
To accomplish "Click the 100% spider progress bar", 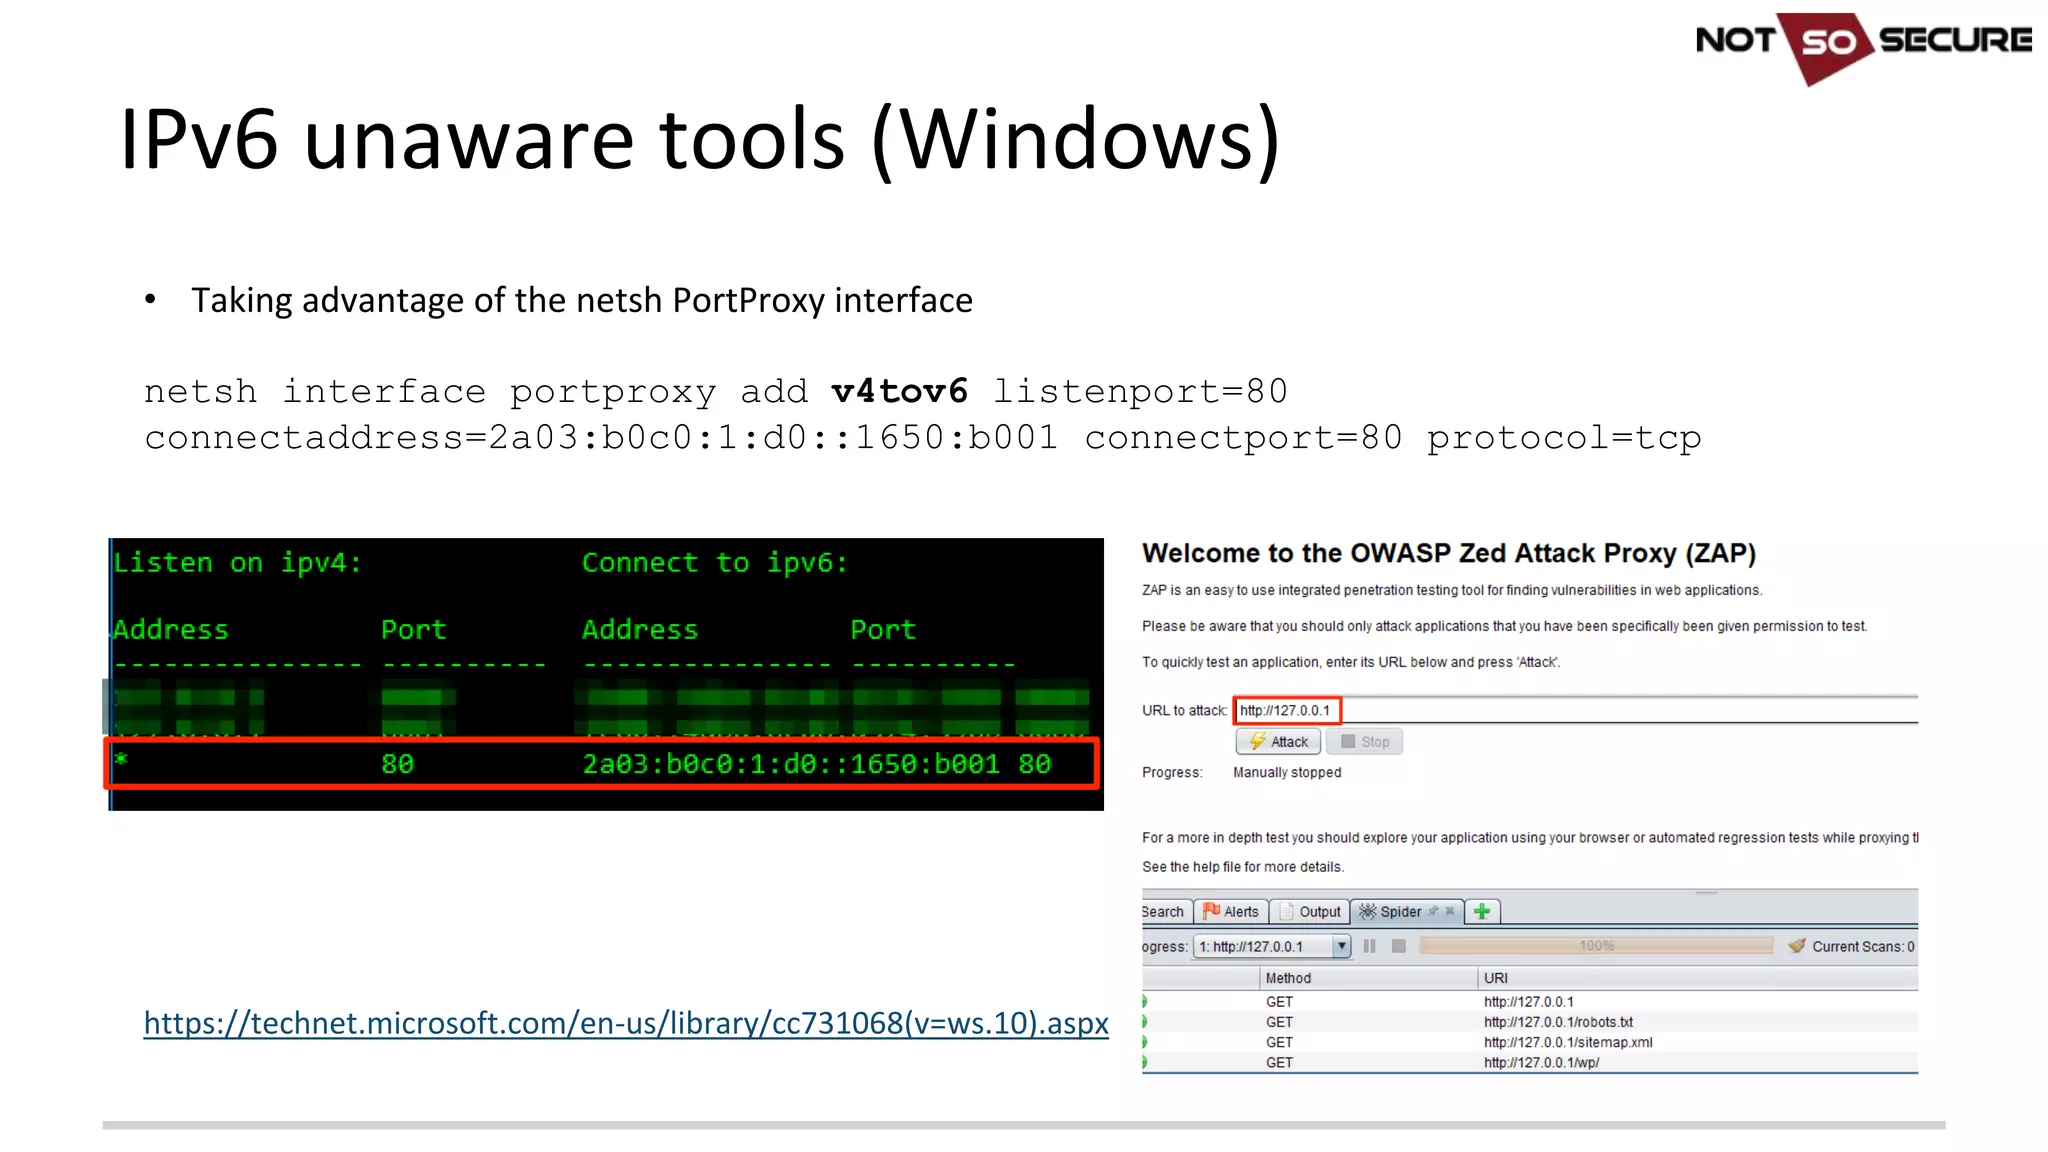I will tap(1596, 946).
